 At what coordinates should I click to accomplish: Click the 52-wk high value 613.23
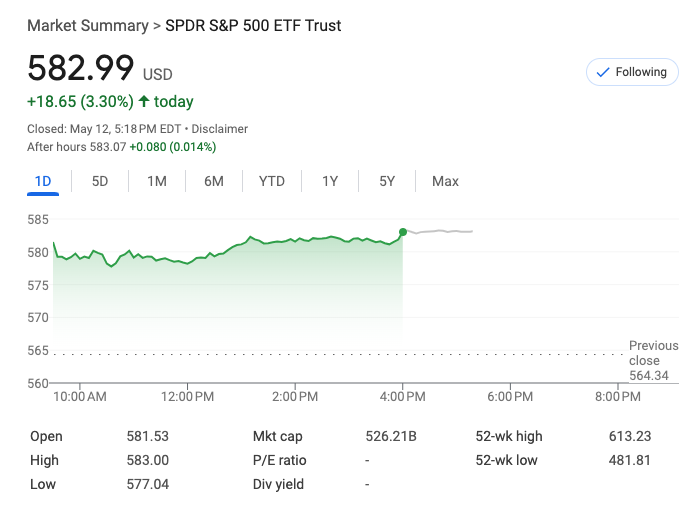629,436
